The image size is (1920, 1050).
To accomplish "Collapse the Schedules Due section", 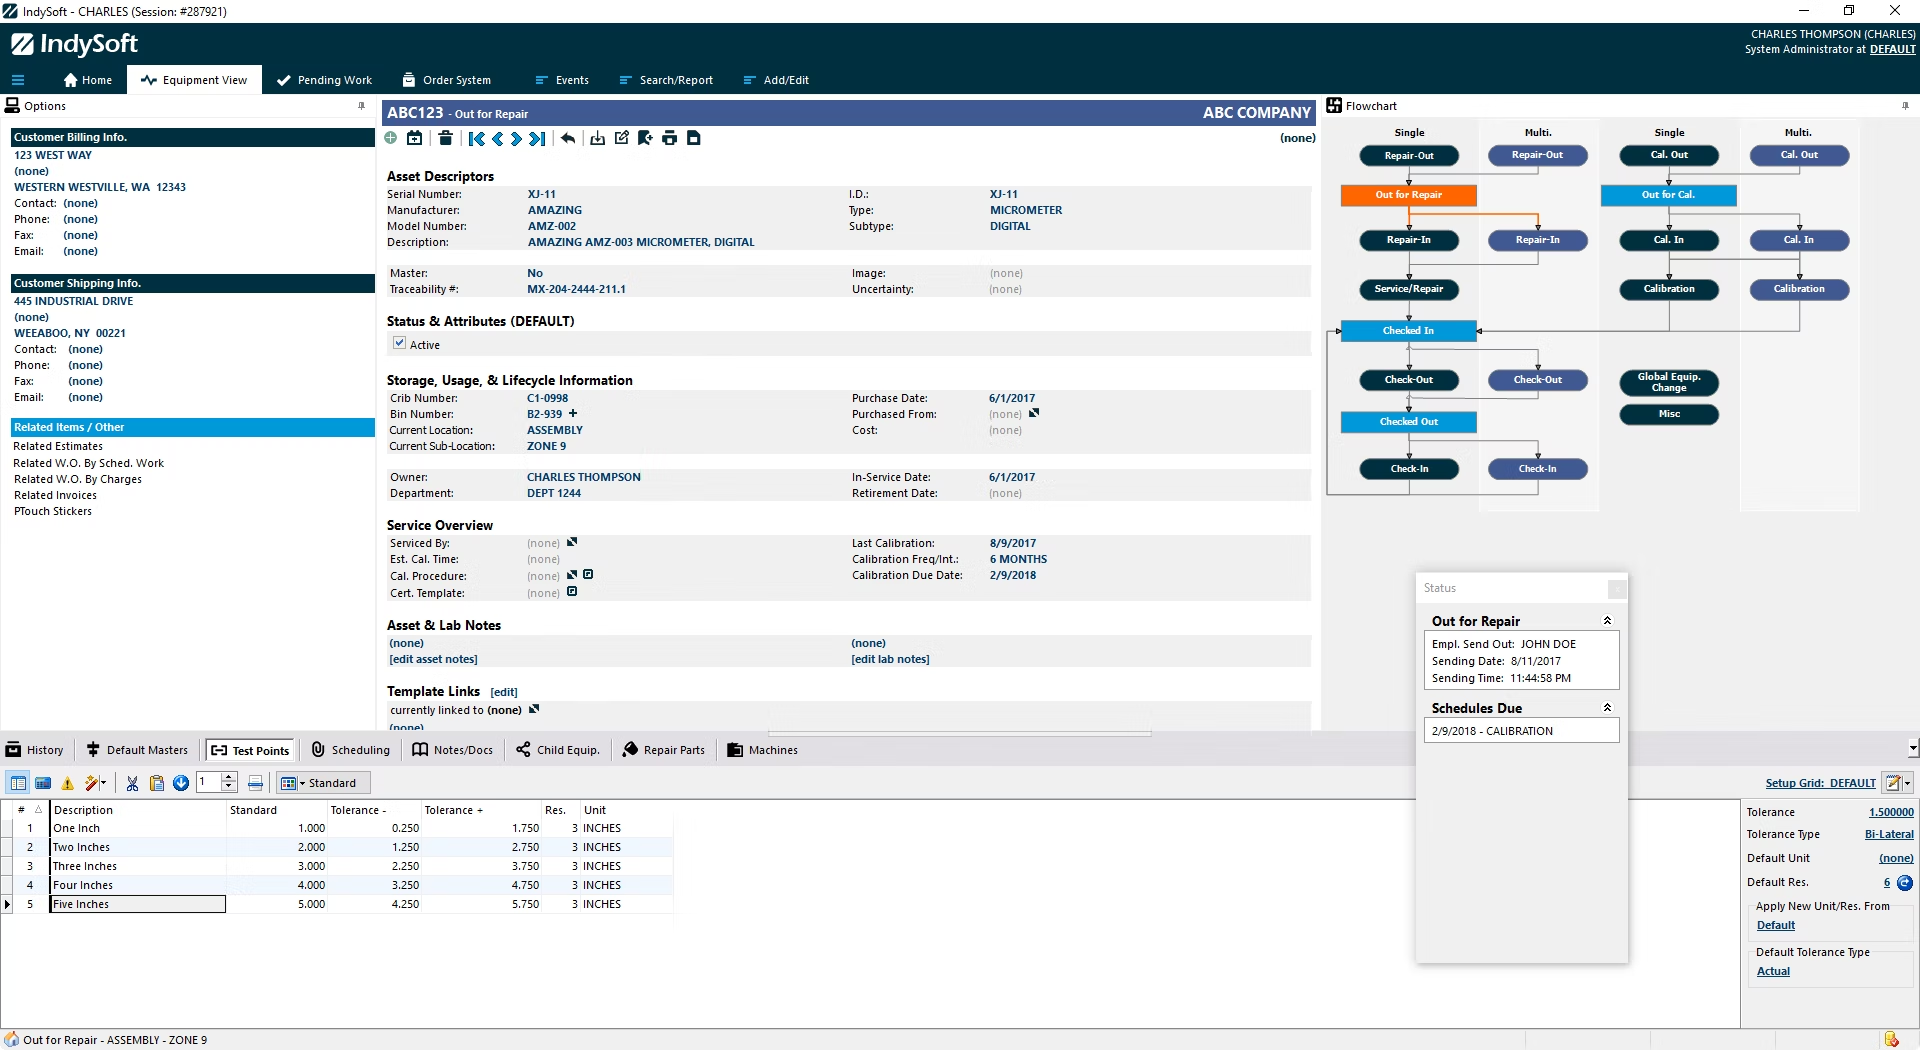I will pyautogui.click(x=1607, y=707).
